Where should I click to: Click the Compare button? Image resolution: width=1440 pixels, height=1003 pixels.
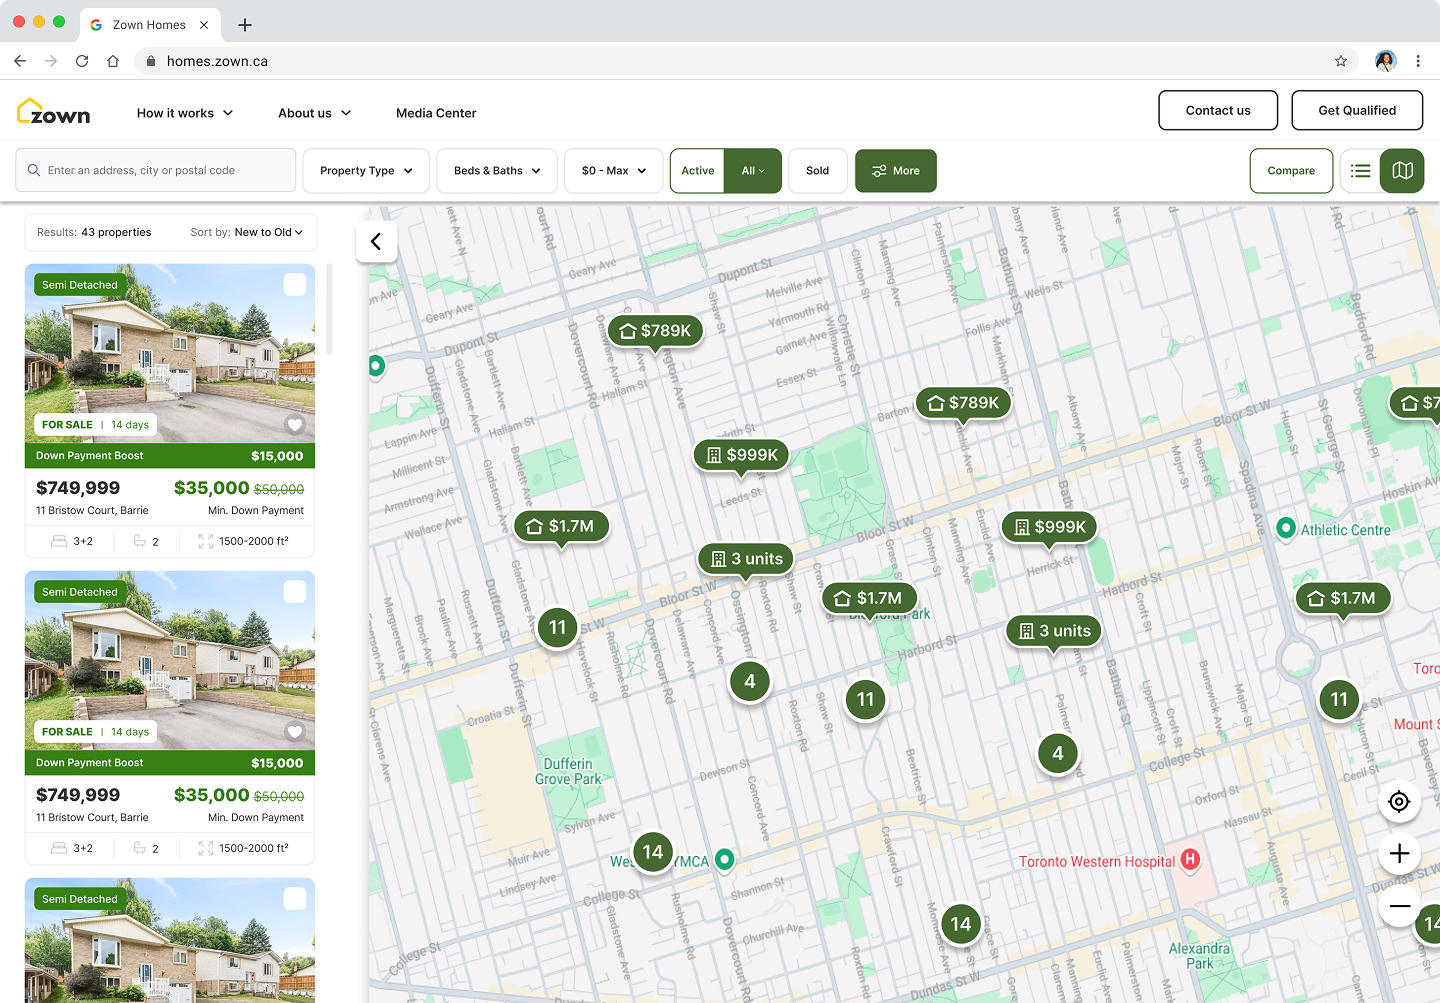click(1291, 171)
